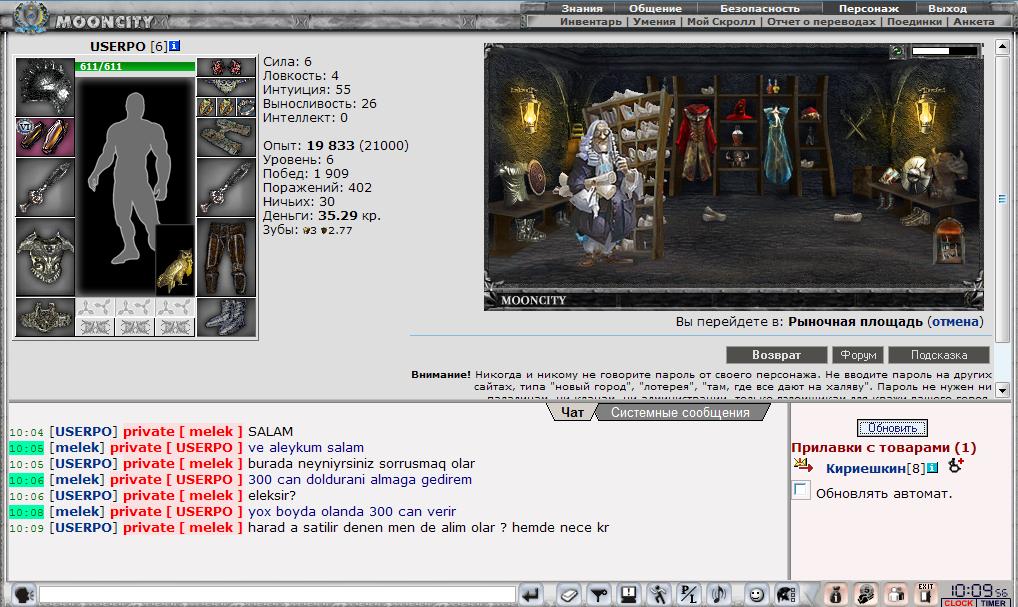
Task: Switch to CLOCK mode
Action: 958,602
